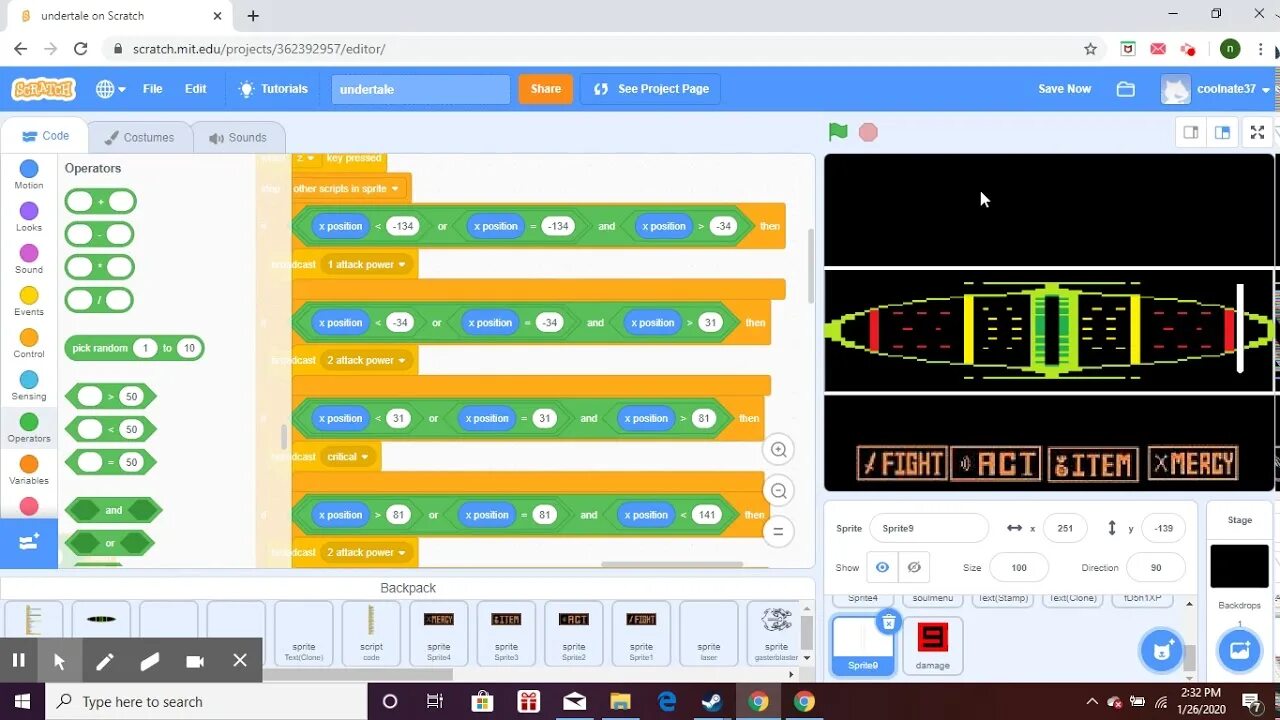Zoom in on the code workspace

pyautogui.click(x=778, y=450)
